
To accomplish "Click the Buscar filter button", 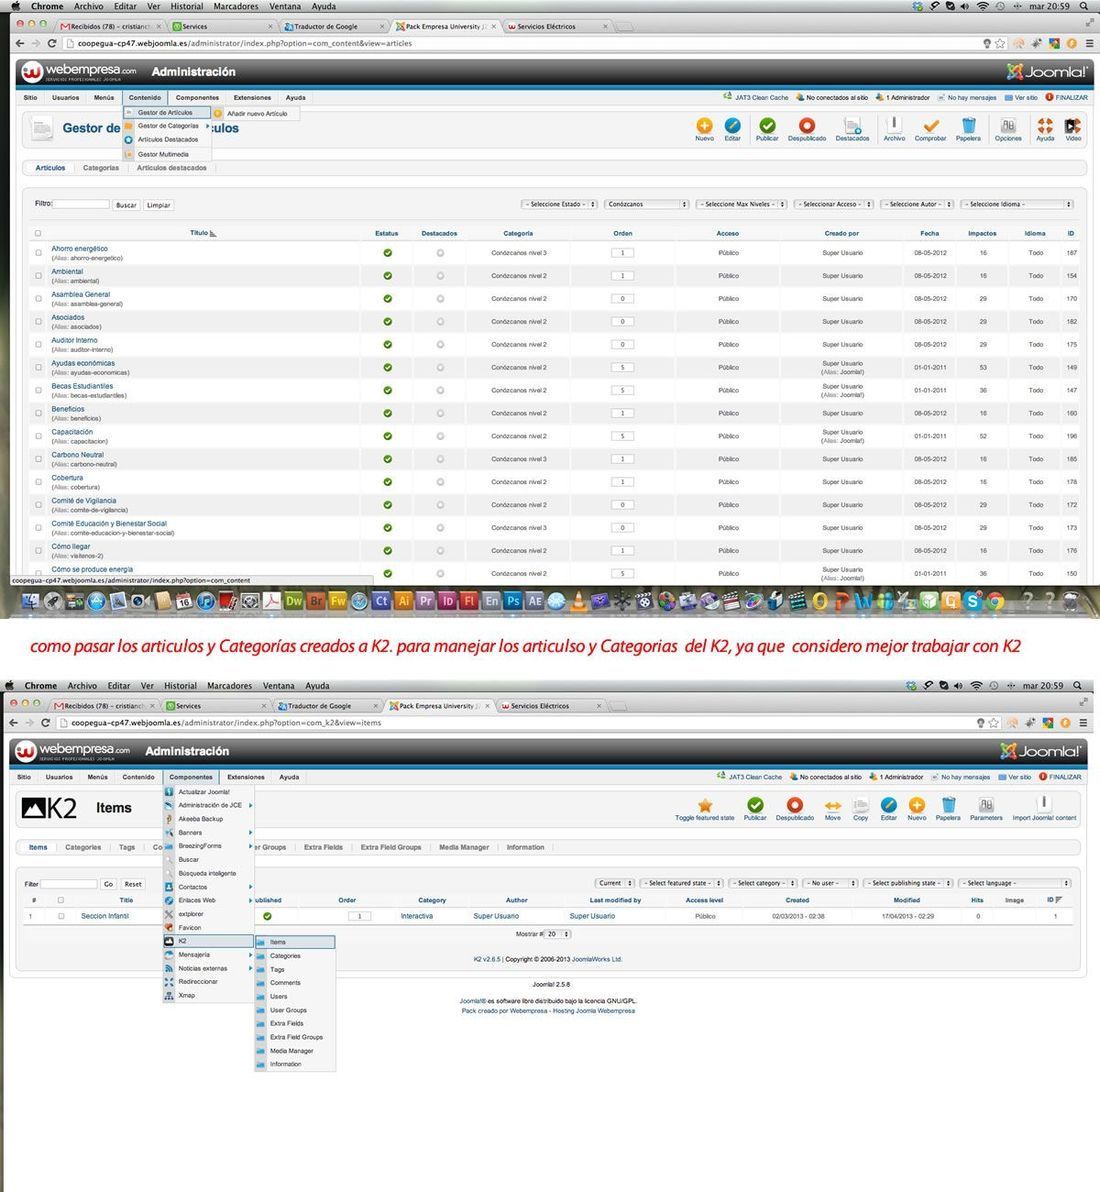I will pyautogui.click(x=126, y=205).
